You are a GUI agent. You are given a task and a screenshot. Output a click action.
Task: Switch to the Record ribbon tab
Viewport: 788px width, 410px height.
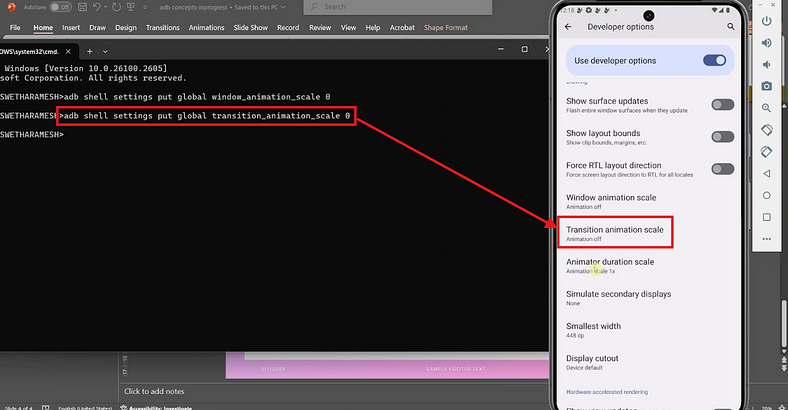[x=288, y=28]
